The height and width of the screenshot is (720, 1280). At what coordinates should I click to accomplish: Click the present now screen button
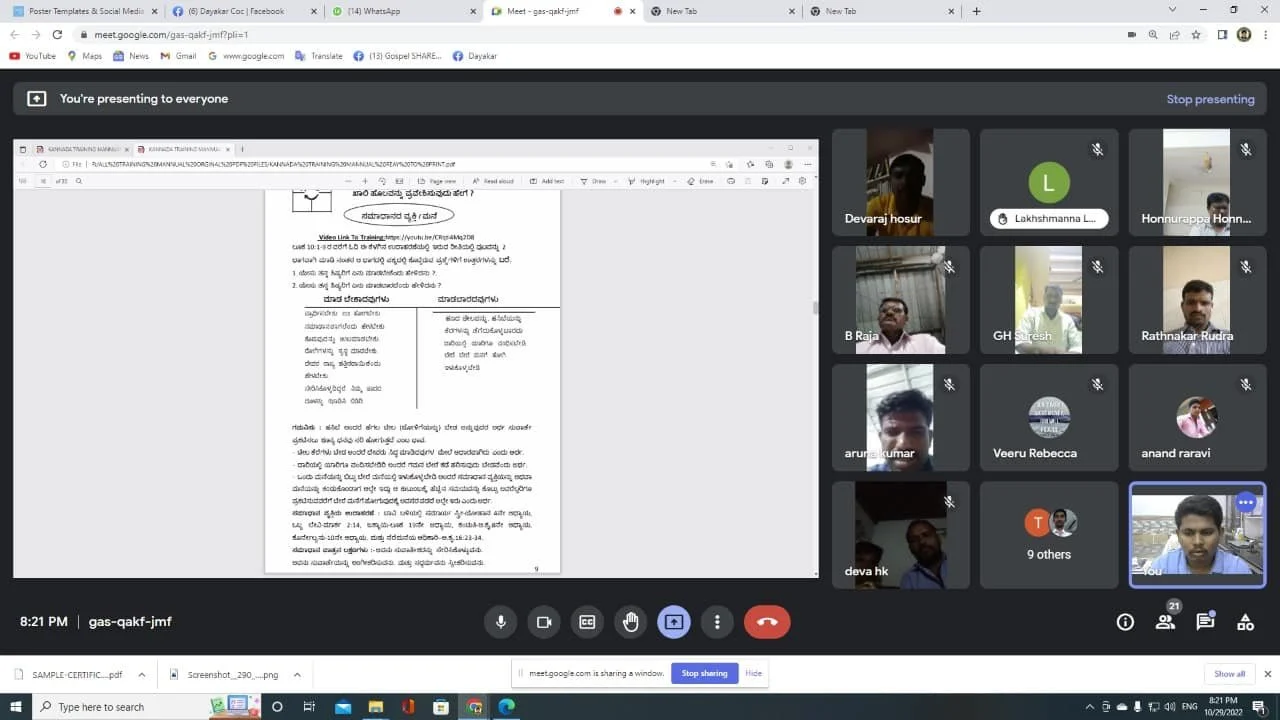[x=674, y=622]
